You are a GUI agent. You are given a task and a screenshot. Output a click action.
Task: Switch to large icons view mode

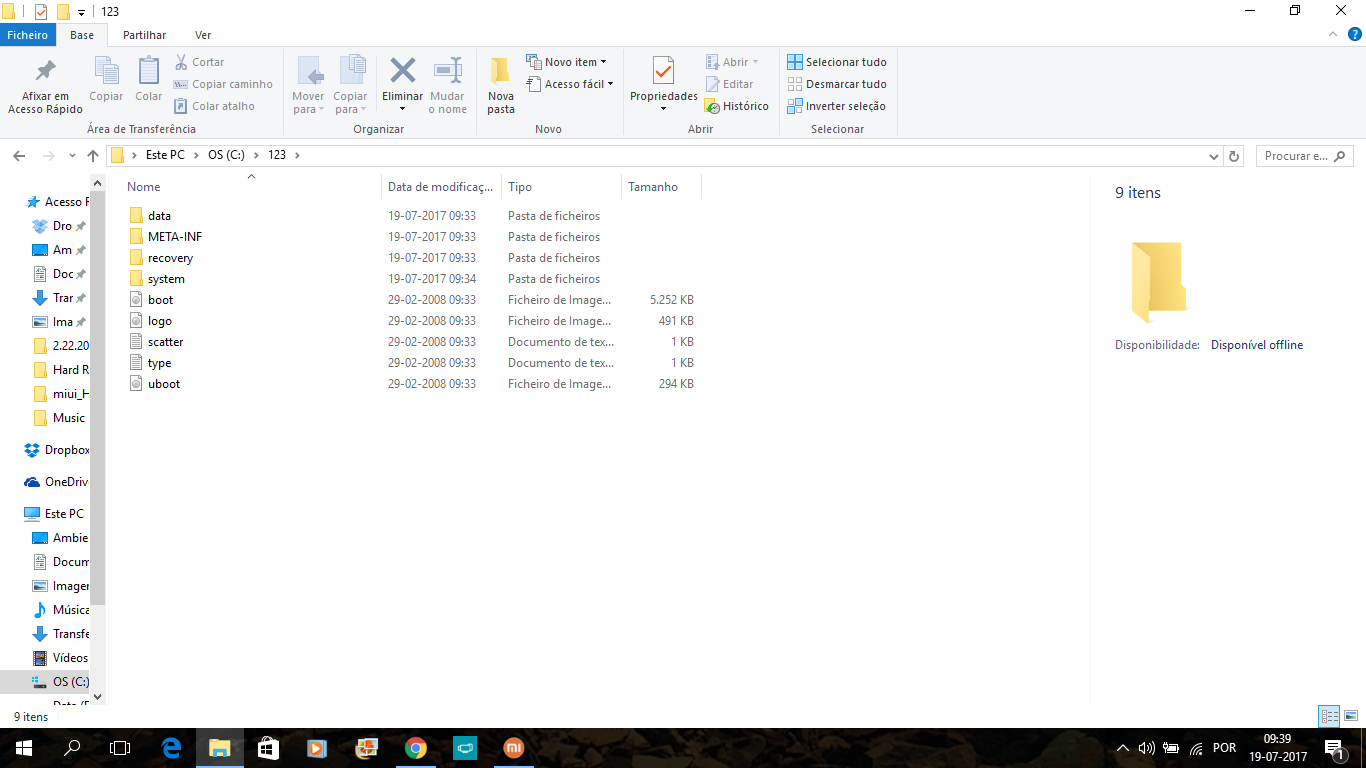[1351, 716]
